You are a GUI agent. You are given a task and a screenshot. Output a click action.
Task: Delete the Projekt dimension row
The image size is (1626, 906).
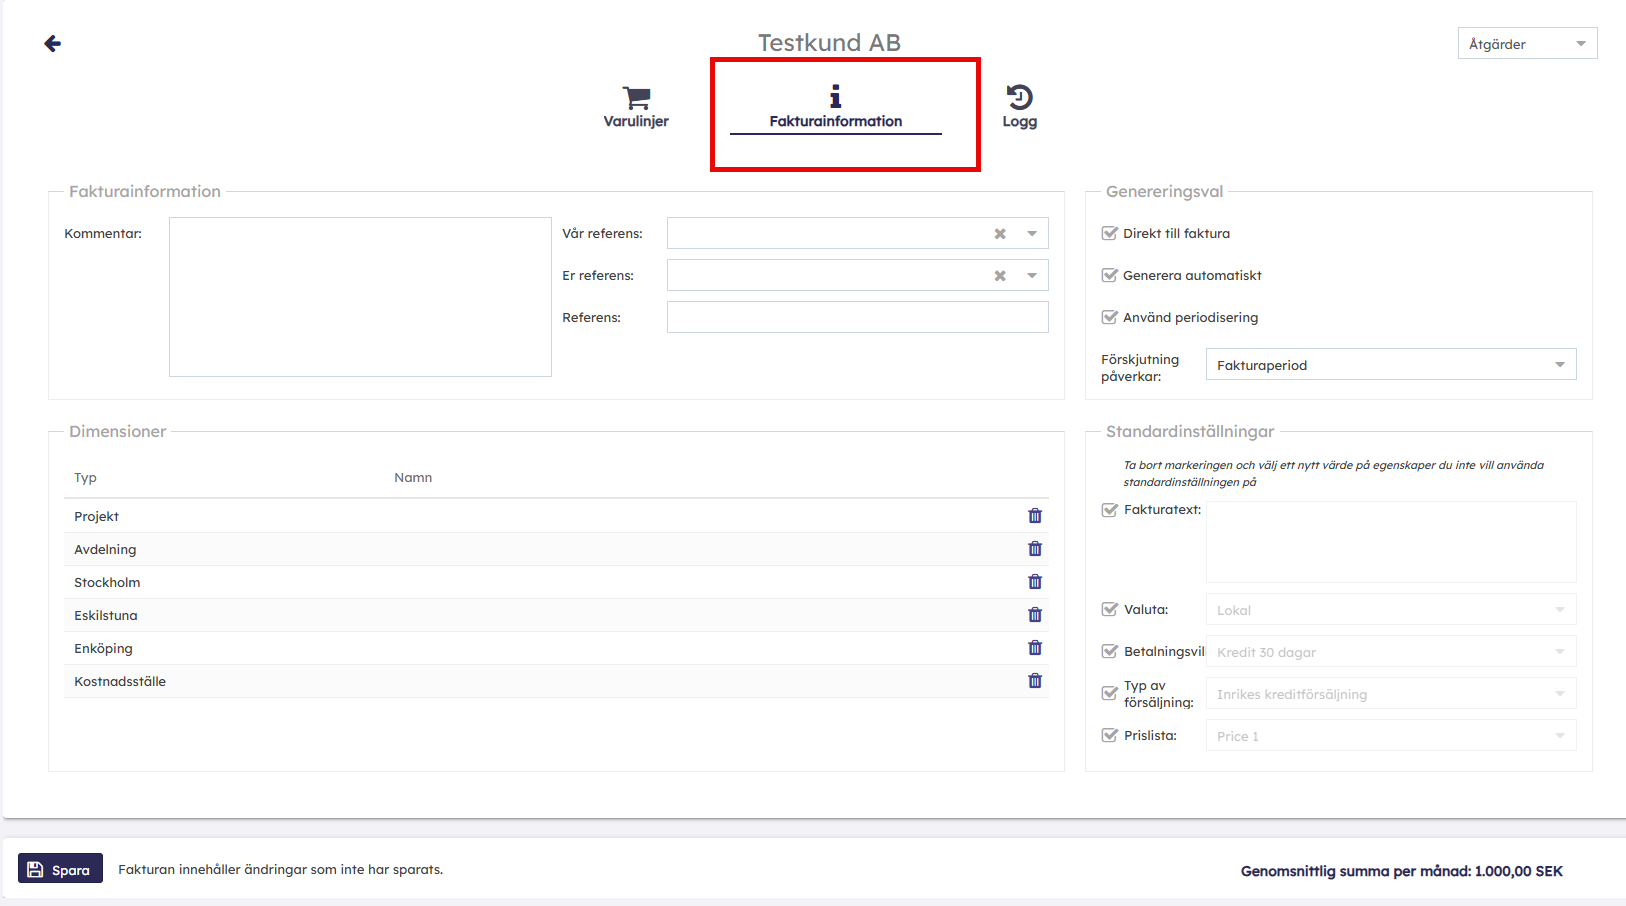(1035, 516)
